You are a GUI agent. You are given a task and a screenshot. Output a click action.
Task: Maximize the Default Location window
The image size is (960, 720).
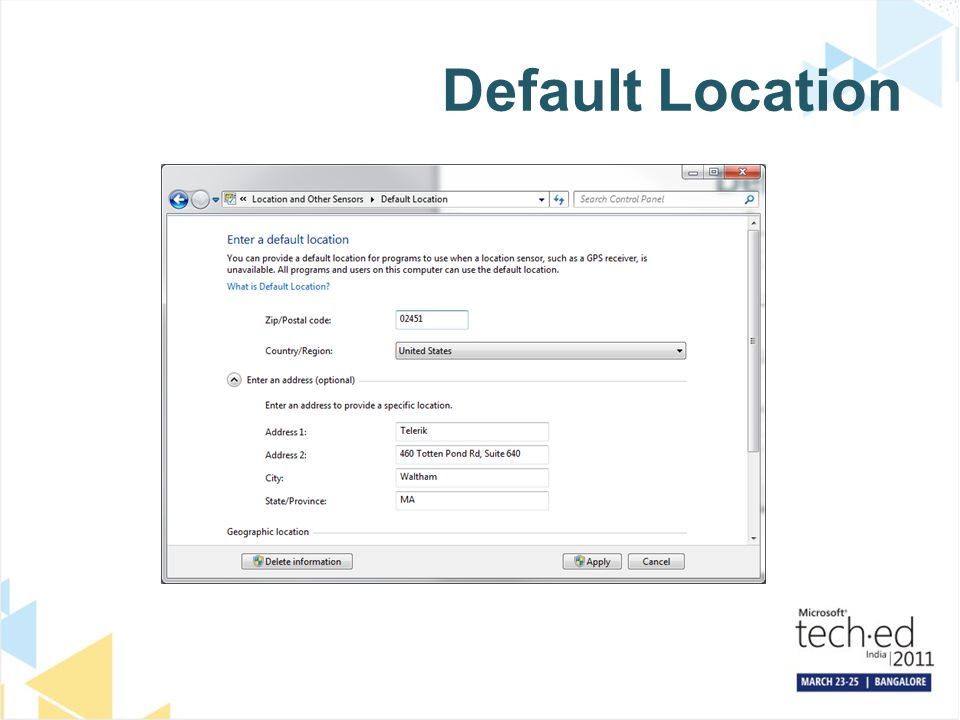[x=714, y=173]
